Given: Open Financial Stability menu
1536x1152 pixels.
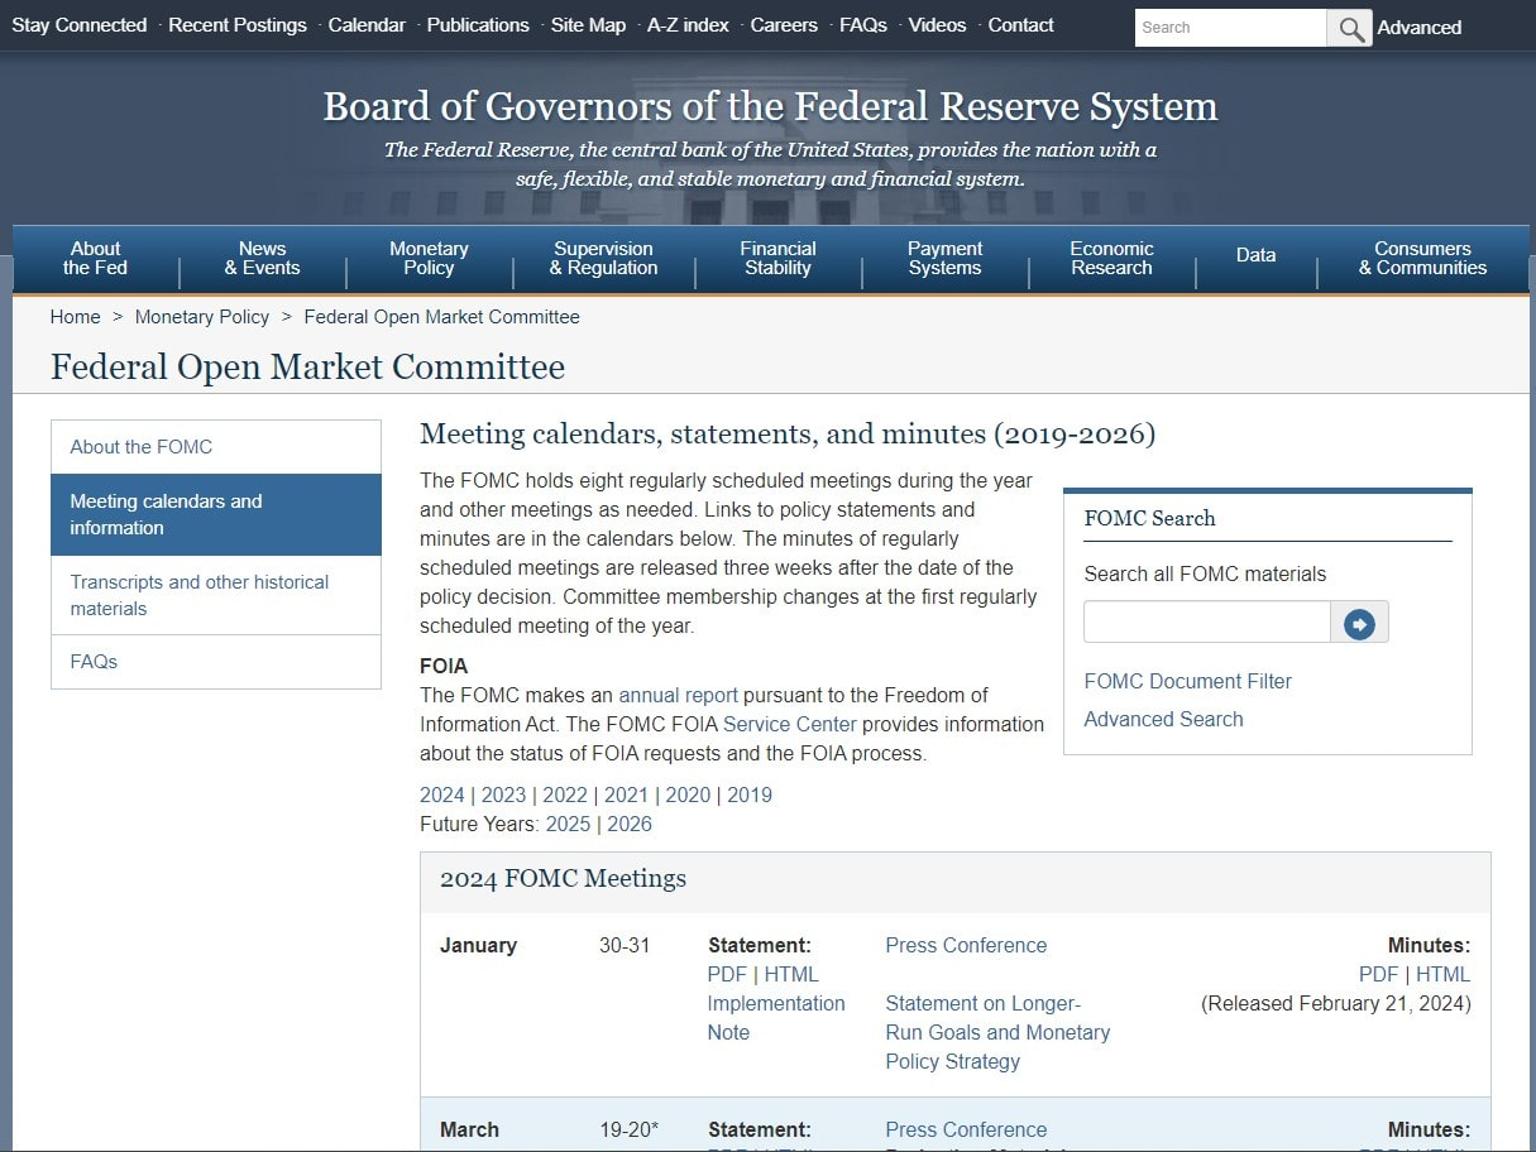Looking at the screenshot, I should (x=778, y=258).
